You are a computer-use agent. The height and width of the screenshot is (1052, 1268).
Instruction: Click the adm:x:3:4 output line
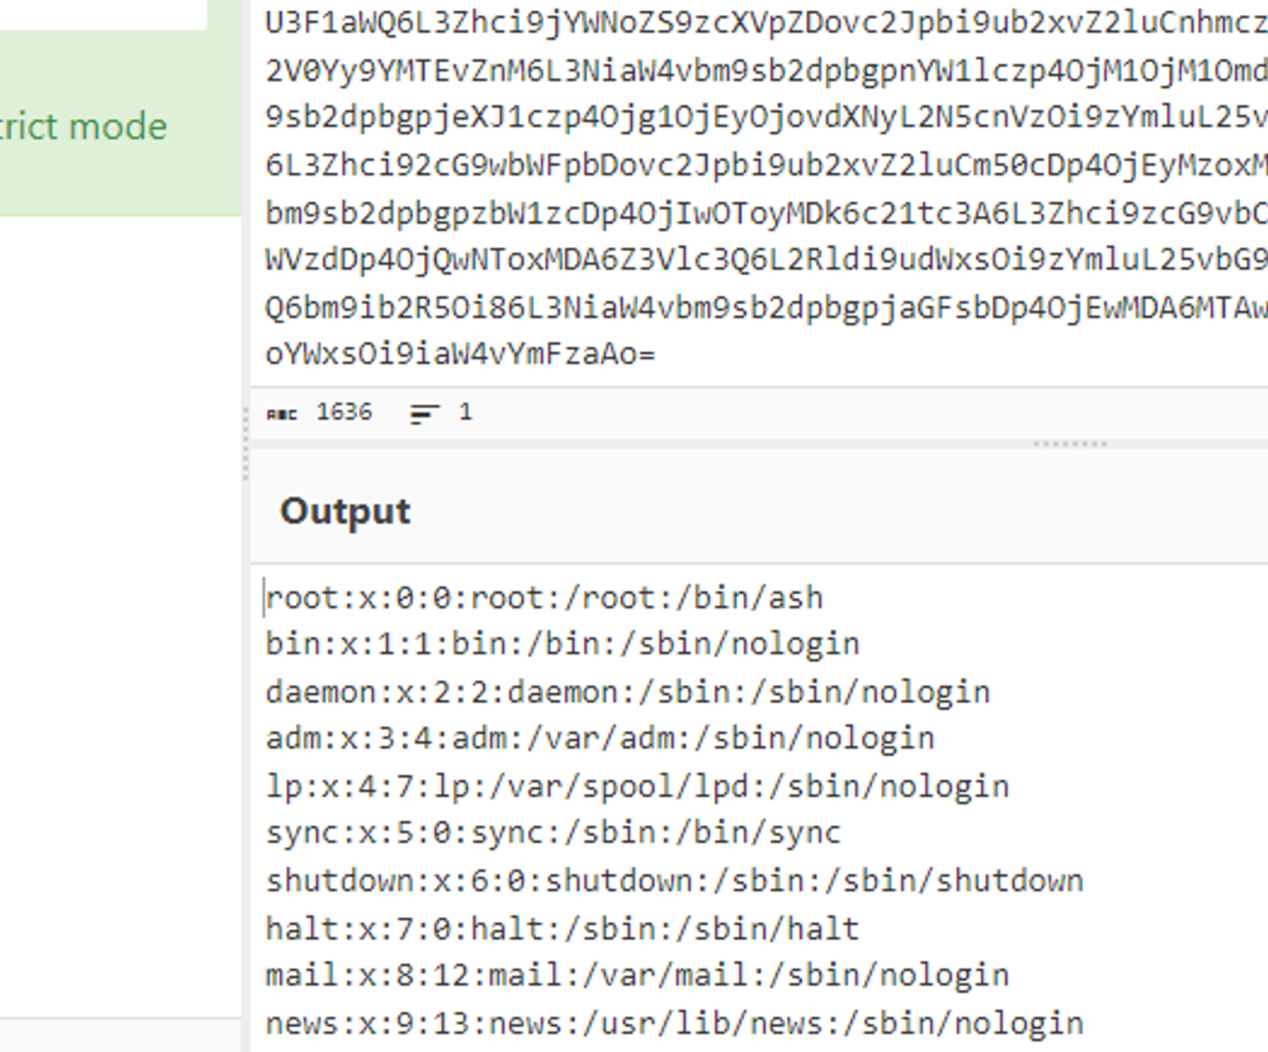(x=600, y=739)
